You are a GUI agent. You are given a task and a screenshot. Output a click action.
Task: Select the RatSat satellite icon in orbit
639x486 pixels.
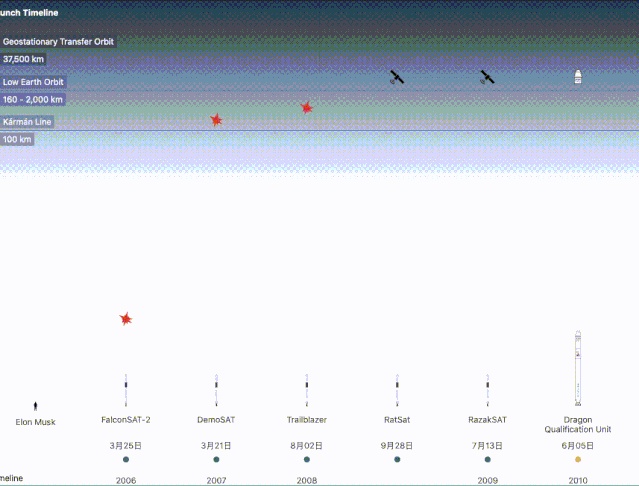[x=397, y=77]
